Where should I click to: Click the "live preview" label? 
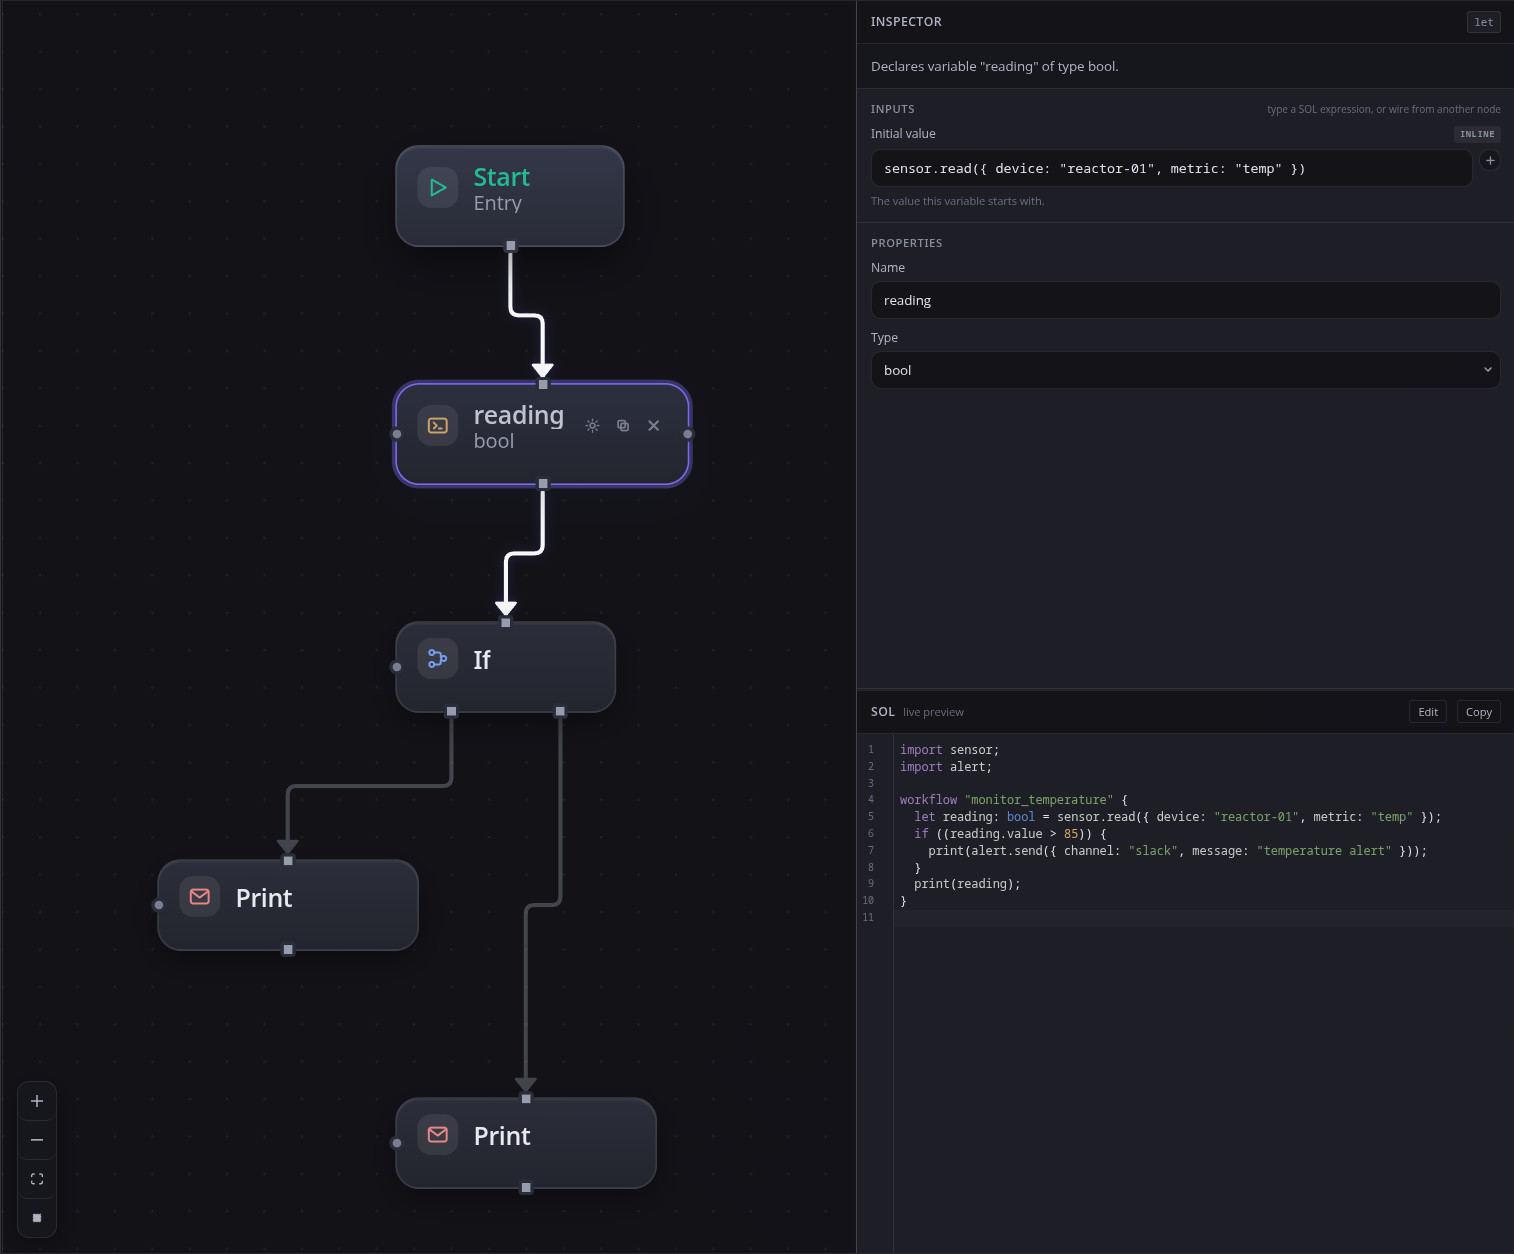pyautogui.click(x=933, y=712)
